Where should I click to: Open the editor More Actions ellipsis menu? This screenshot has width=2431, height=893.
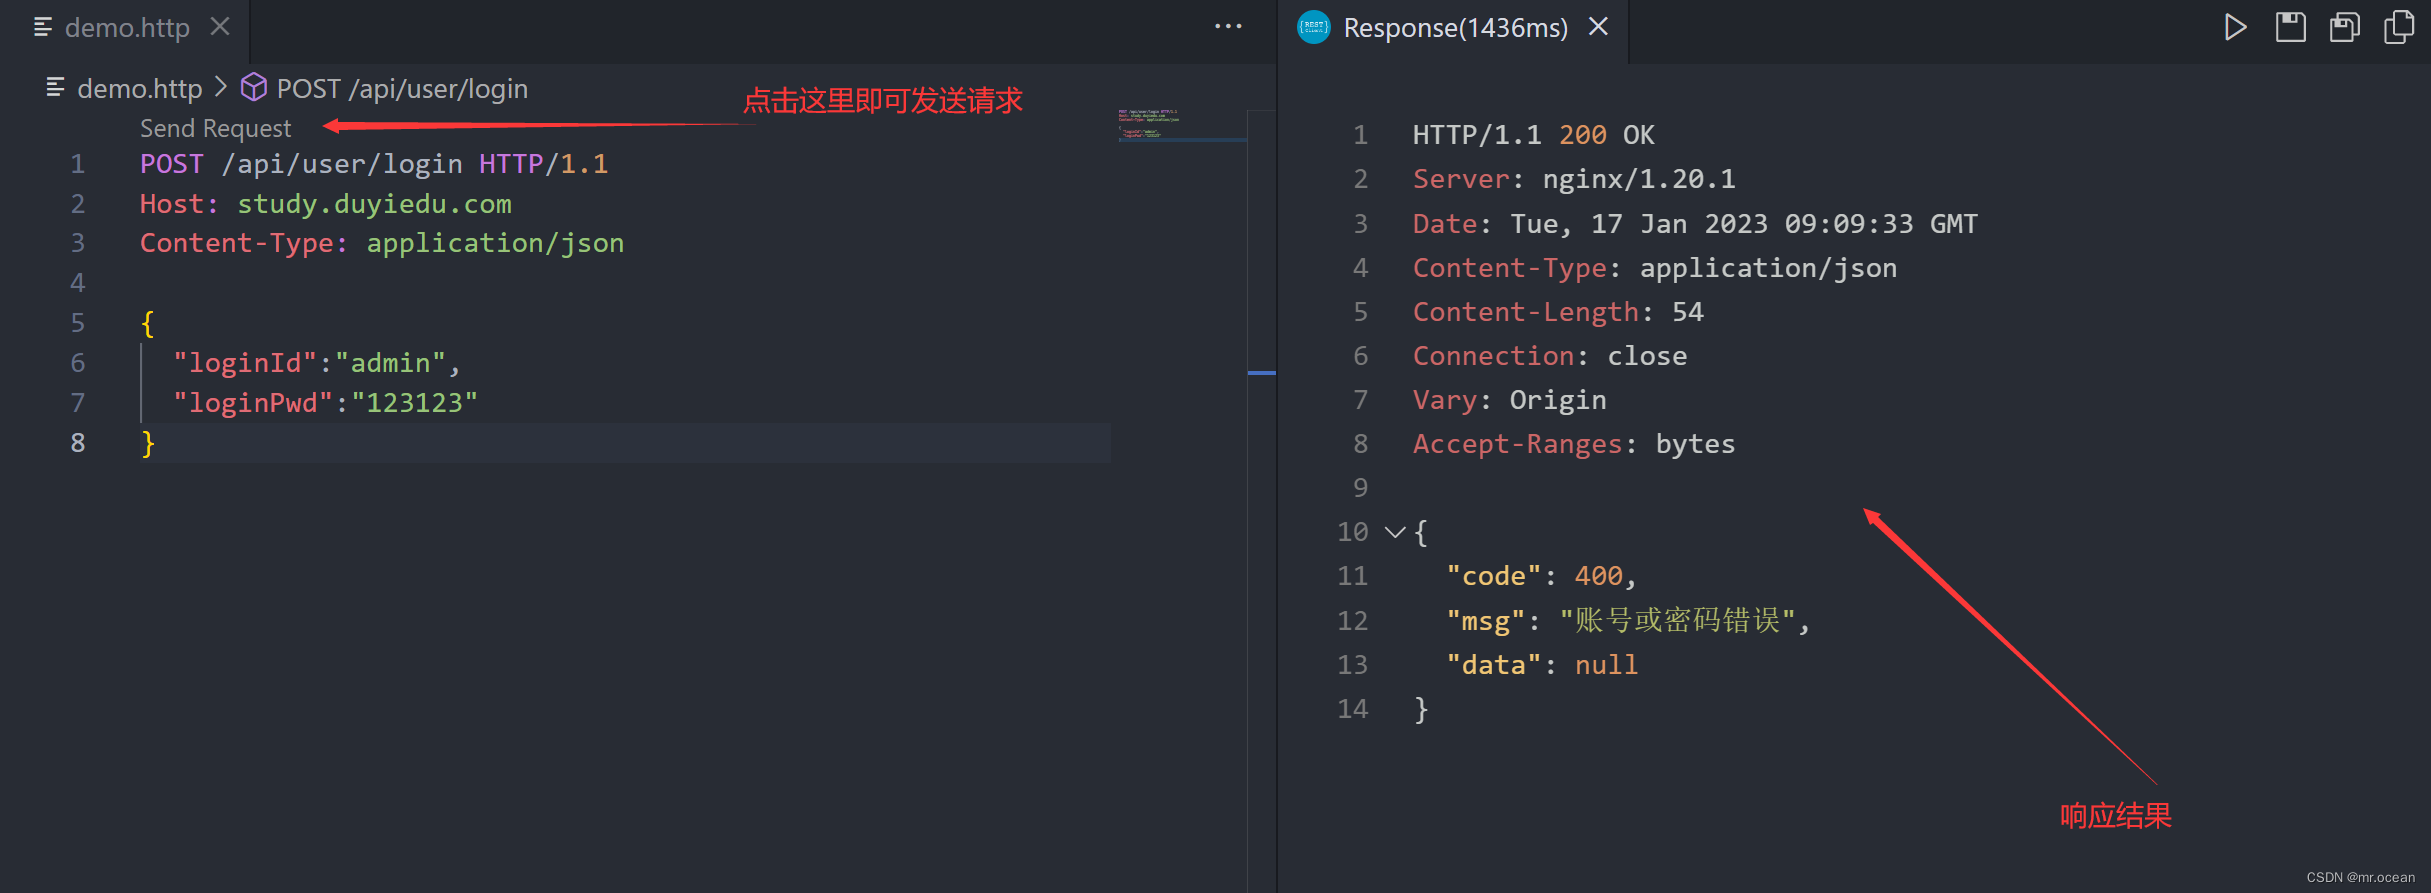(1228, 27)
